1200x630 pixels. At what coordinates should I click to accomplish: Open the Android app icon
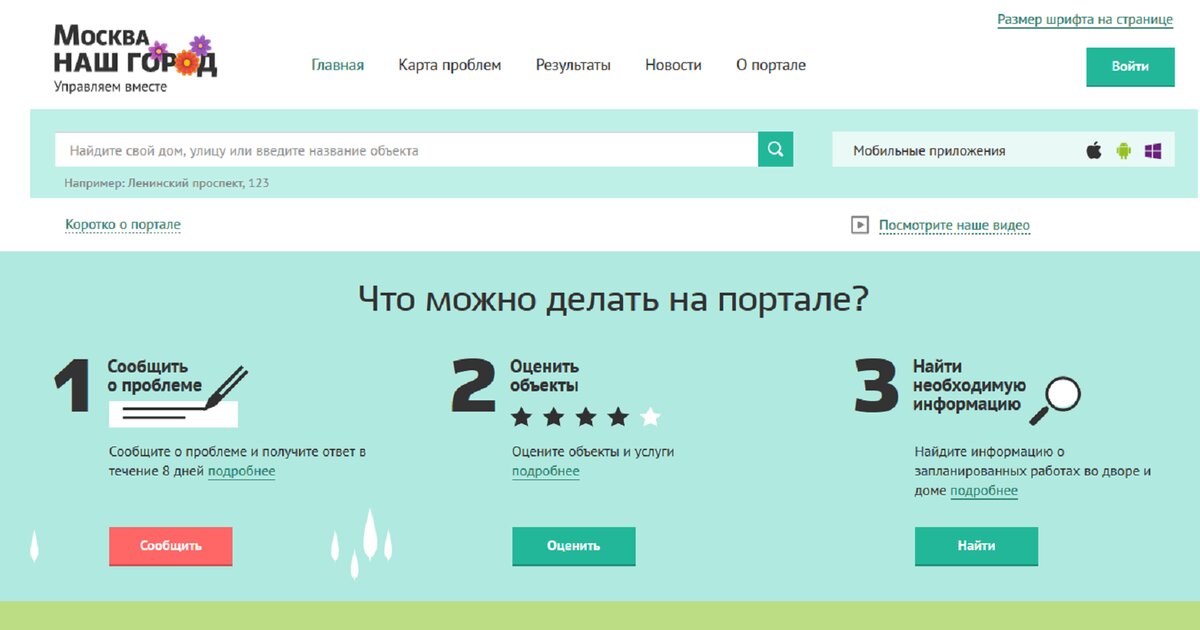[x=1123, y=151]
